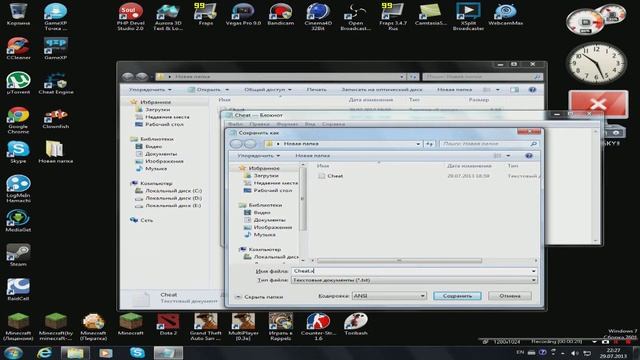
Task: Open the view options dropdown in Save As
Action: point(508,156)
